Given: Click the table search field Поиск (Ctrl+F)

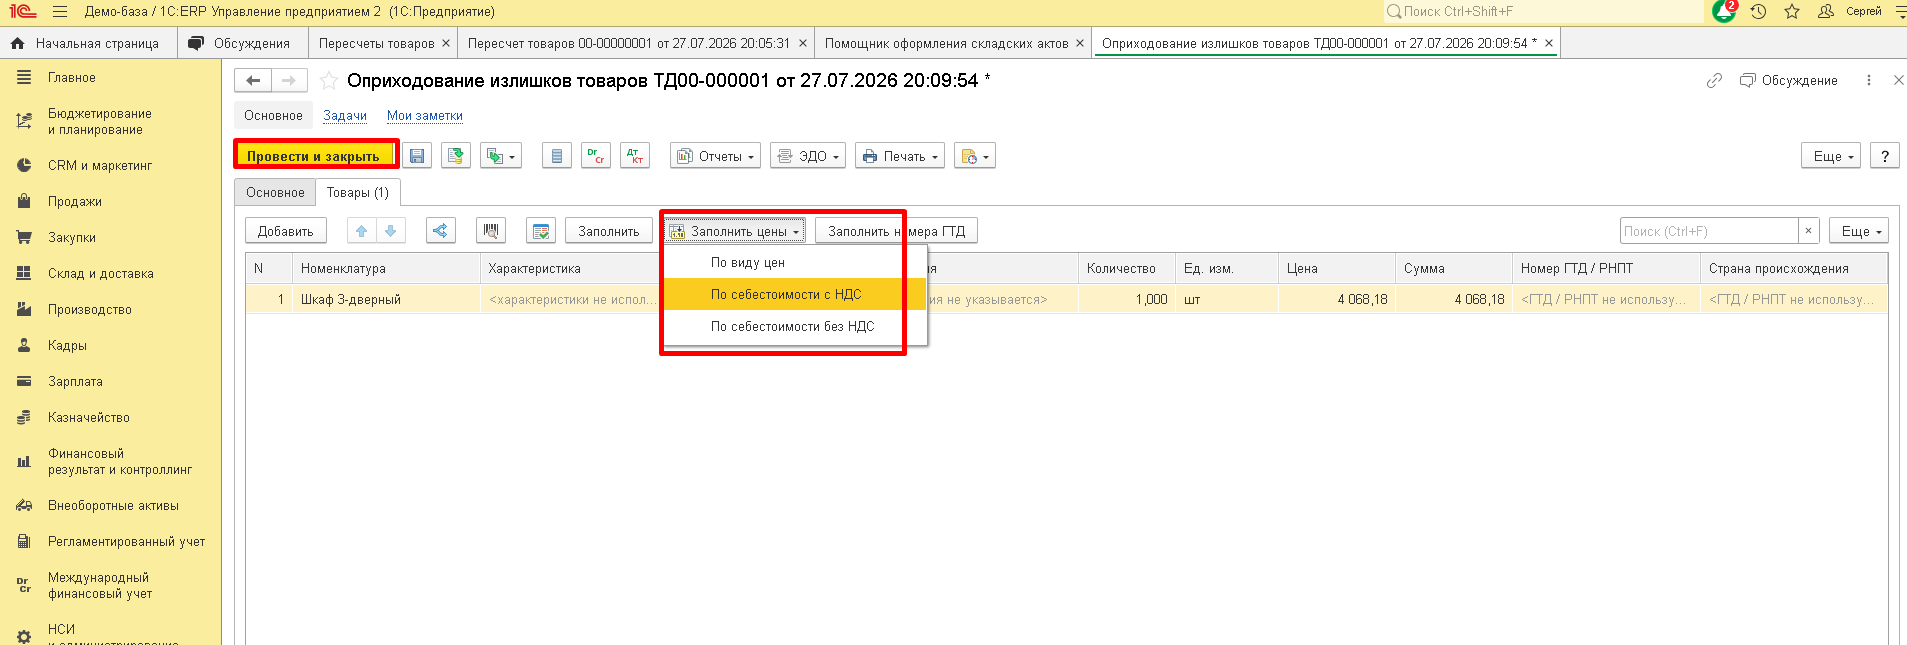Looking at the screenshot, I should coord(1709,231).
